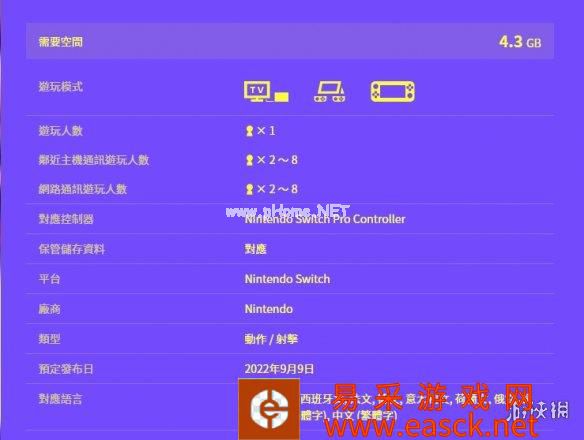Click the 保管儲存資料 label
The height and width of the screenshot is (440, 584).
click(x=72, y=249)
